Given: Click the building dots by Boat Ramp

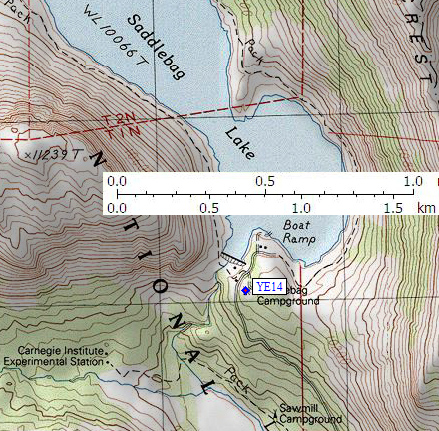Looking at the screenshot, I should (x=263, y=247).
